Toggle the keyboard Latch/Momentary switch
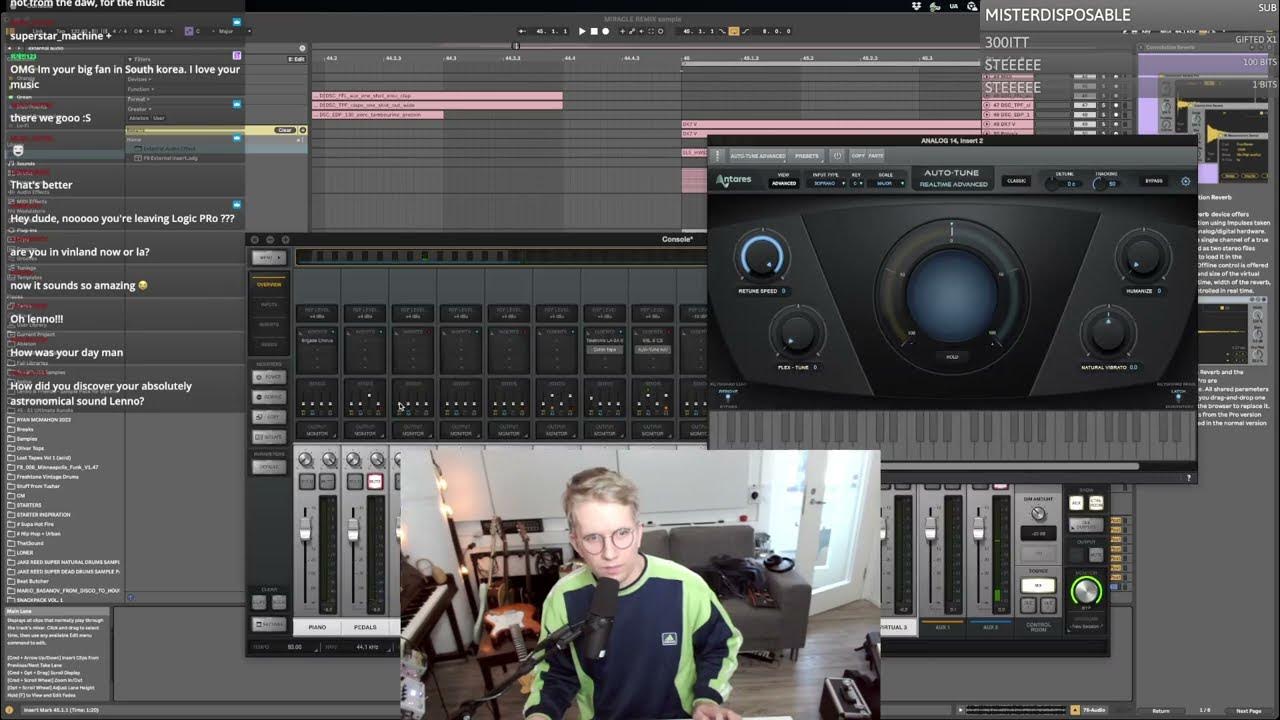This screenshot has height=720, width=1280. pos(1177,398)
